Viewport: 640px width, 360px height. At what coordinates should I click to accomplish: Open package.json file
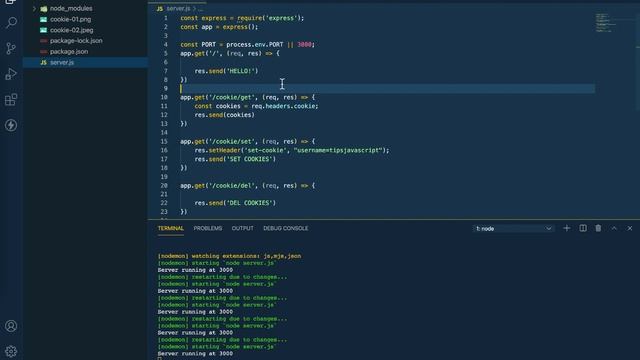tap(69, 51)
